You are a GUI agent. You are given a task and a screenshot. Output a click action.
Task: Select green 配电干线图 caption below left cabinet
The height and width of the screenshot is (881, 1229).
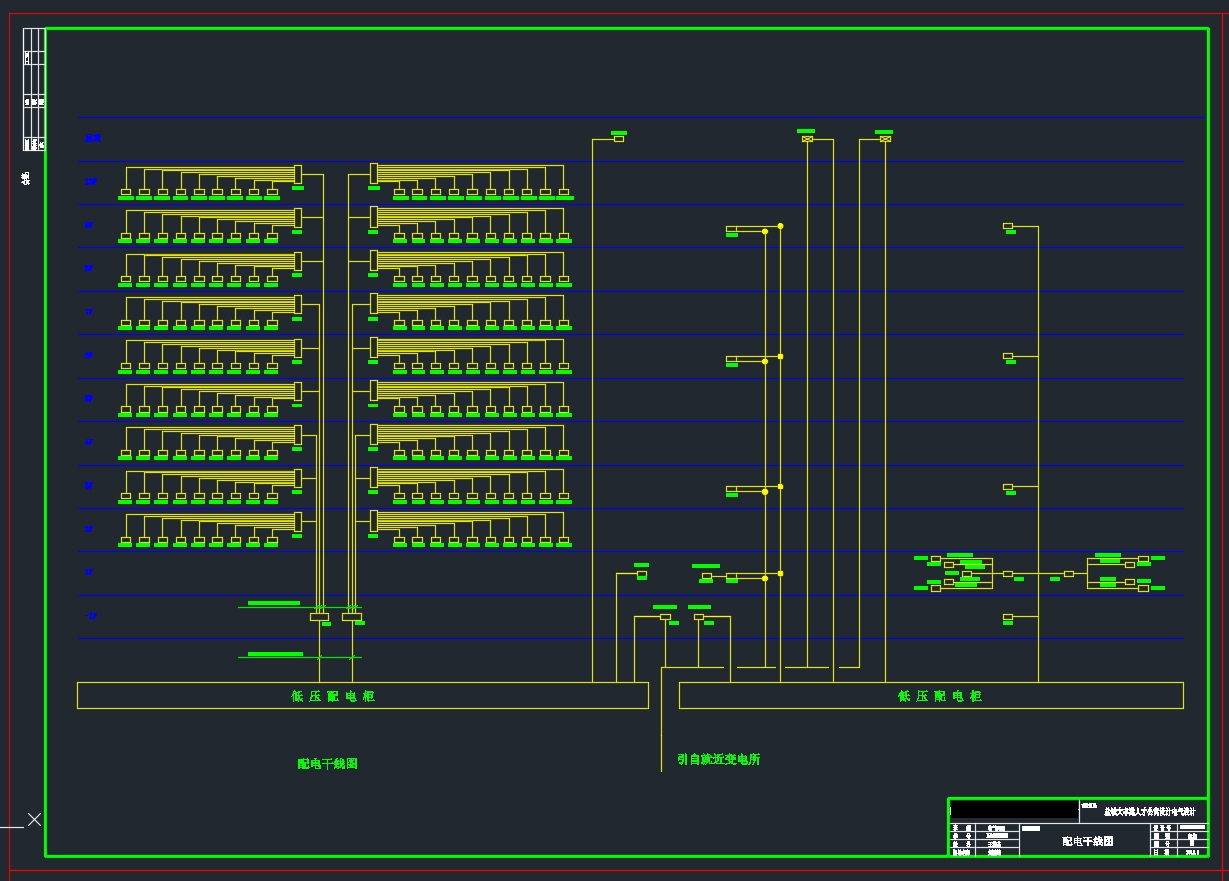tap(327, 764)
